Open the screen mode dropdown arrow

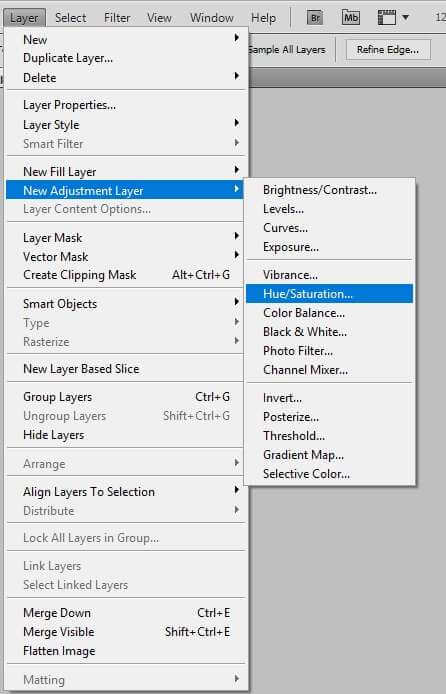(405, 18)
